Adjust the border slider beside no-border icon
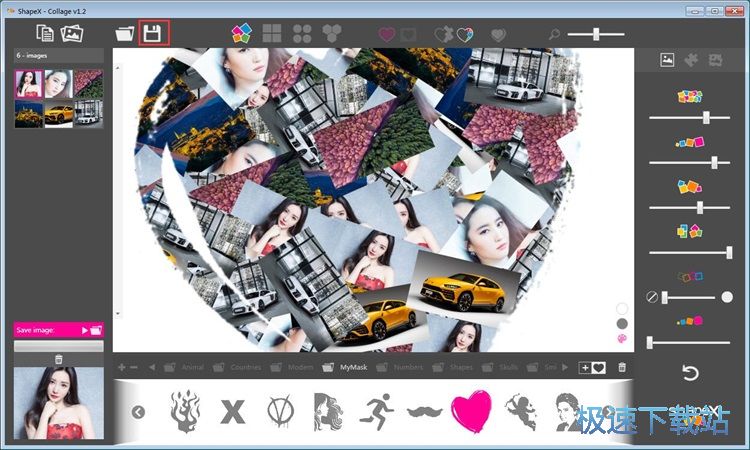 pos(688,297)
